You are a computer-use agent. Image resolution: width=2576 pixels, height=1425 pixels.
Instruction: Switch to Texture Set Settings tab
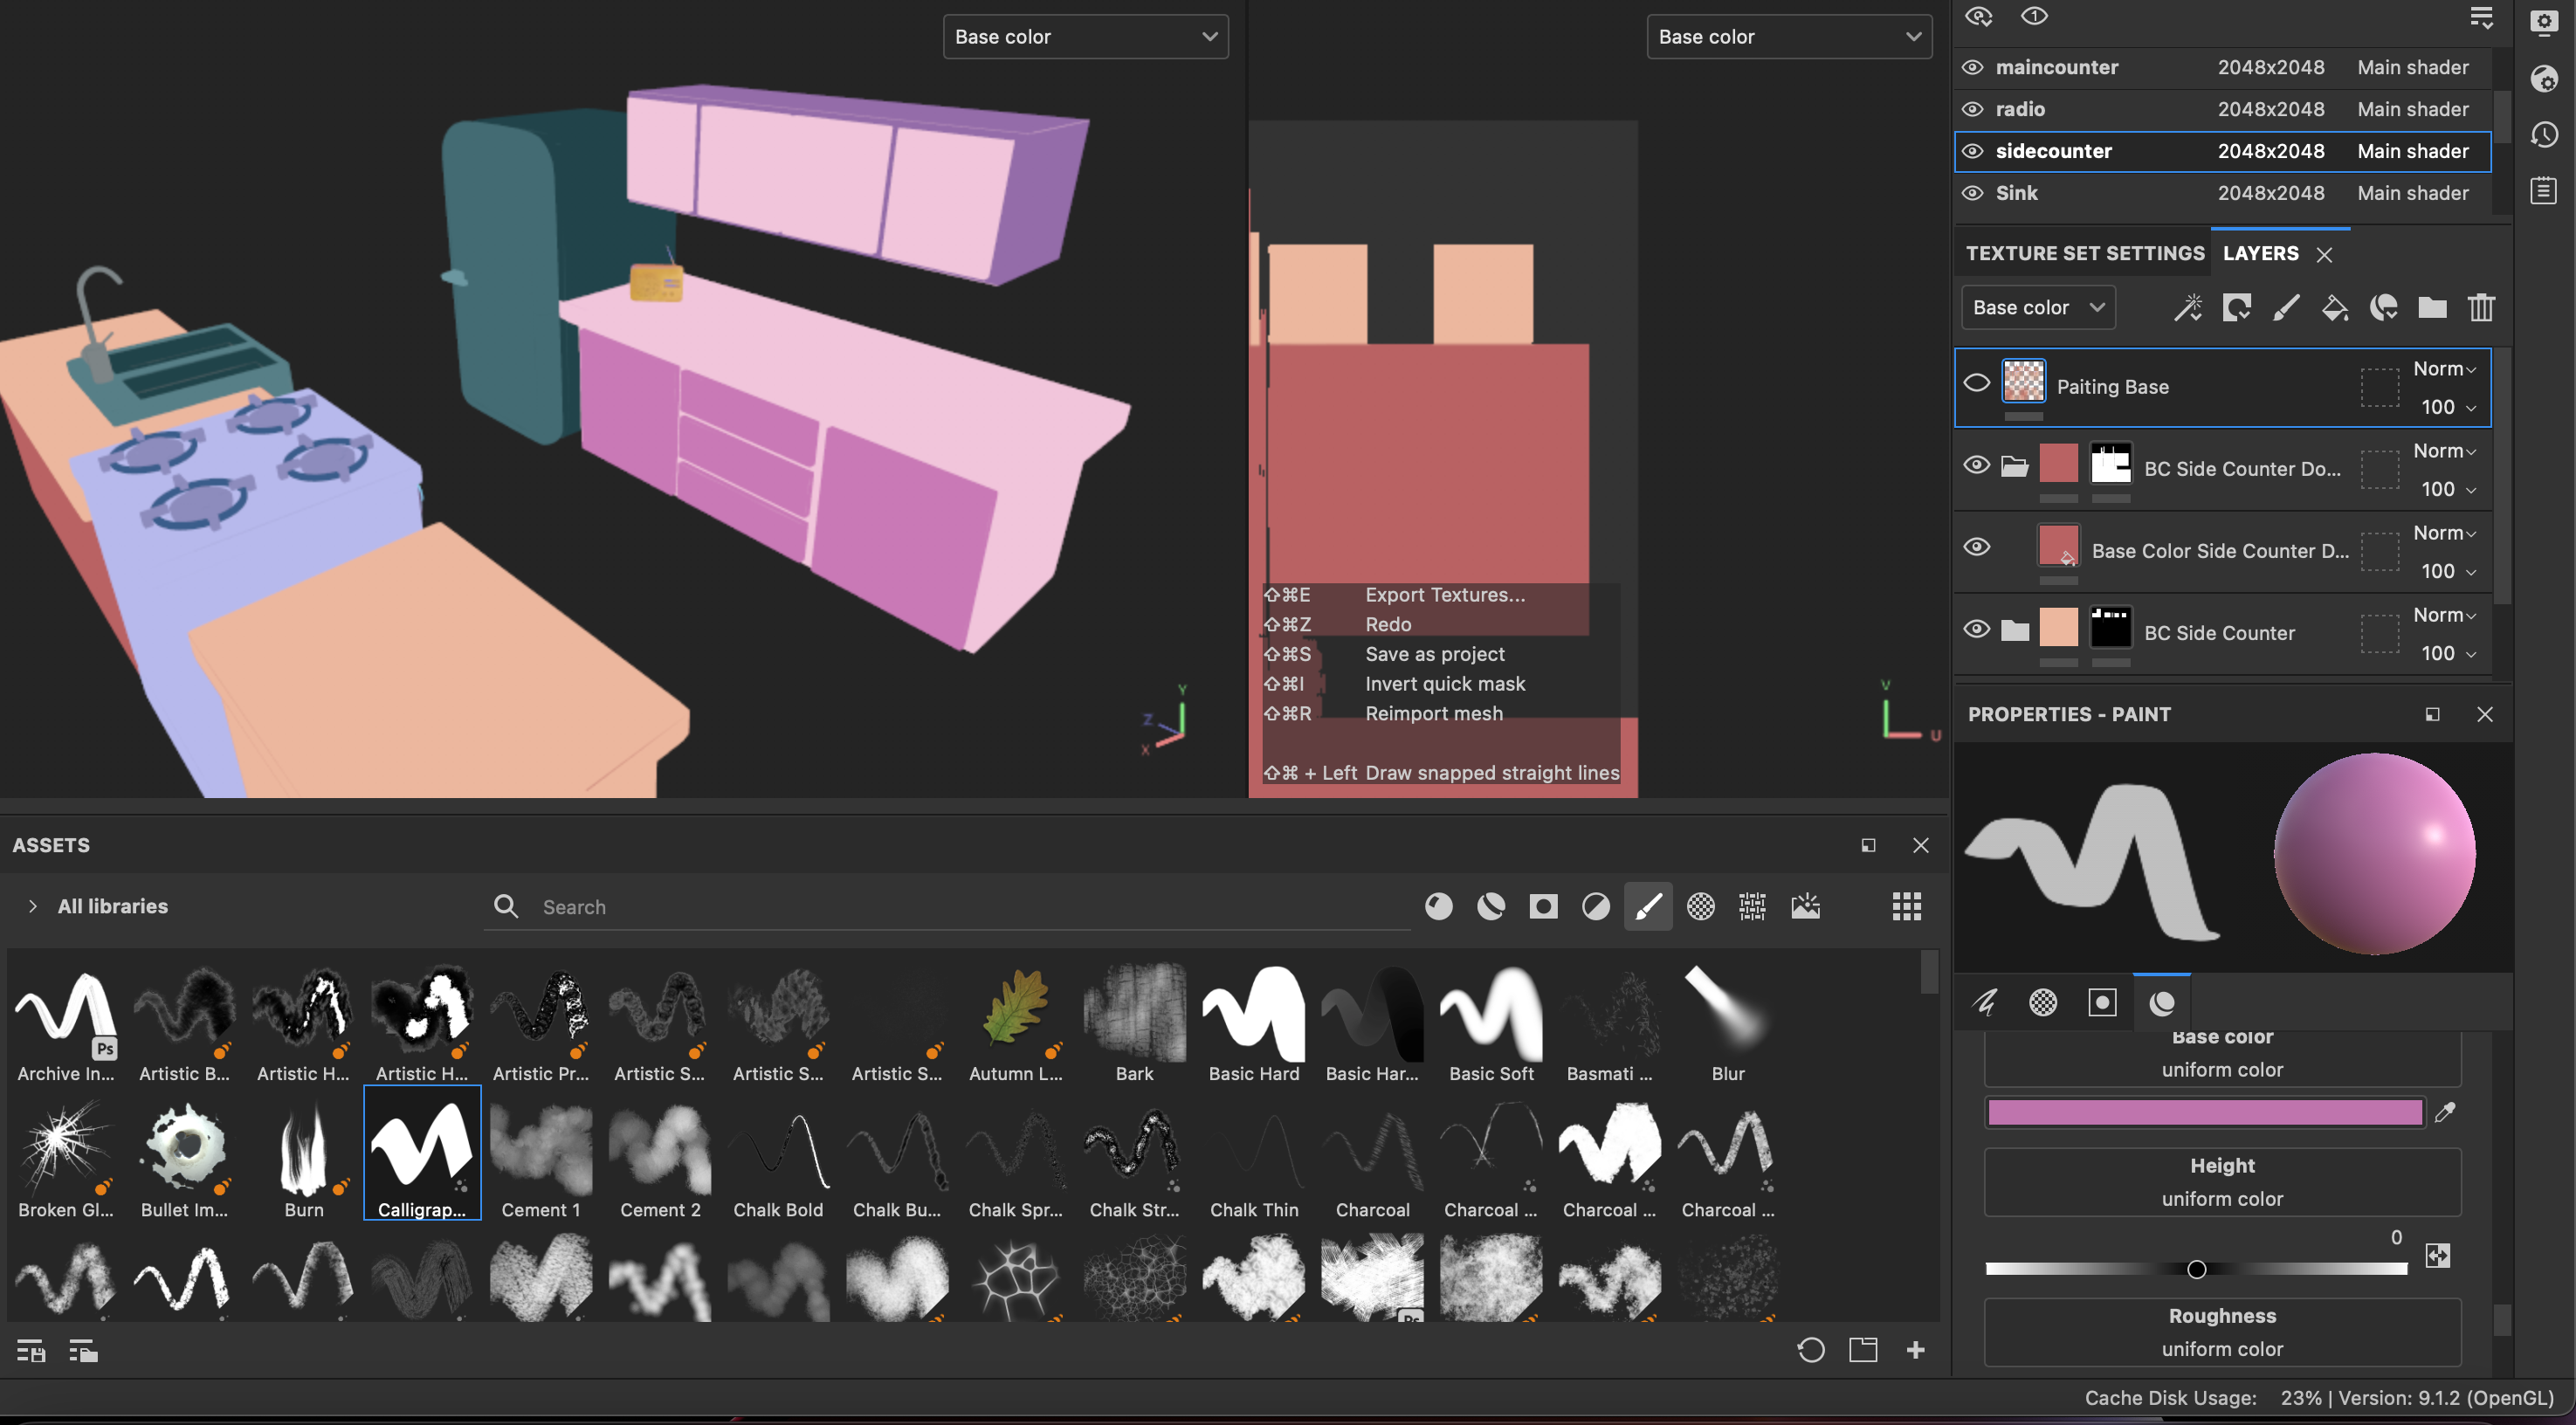(2084, 253)
